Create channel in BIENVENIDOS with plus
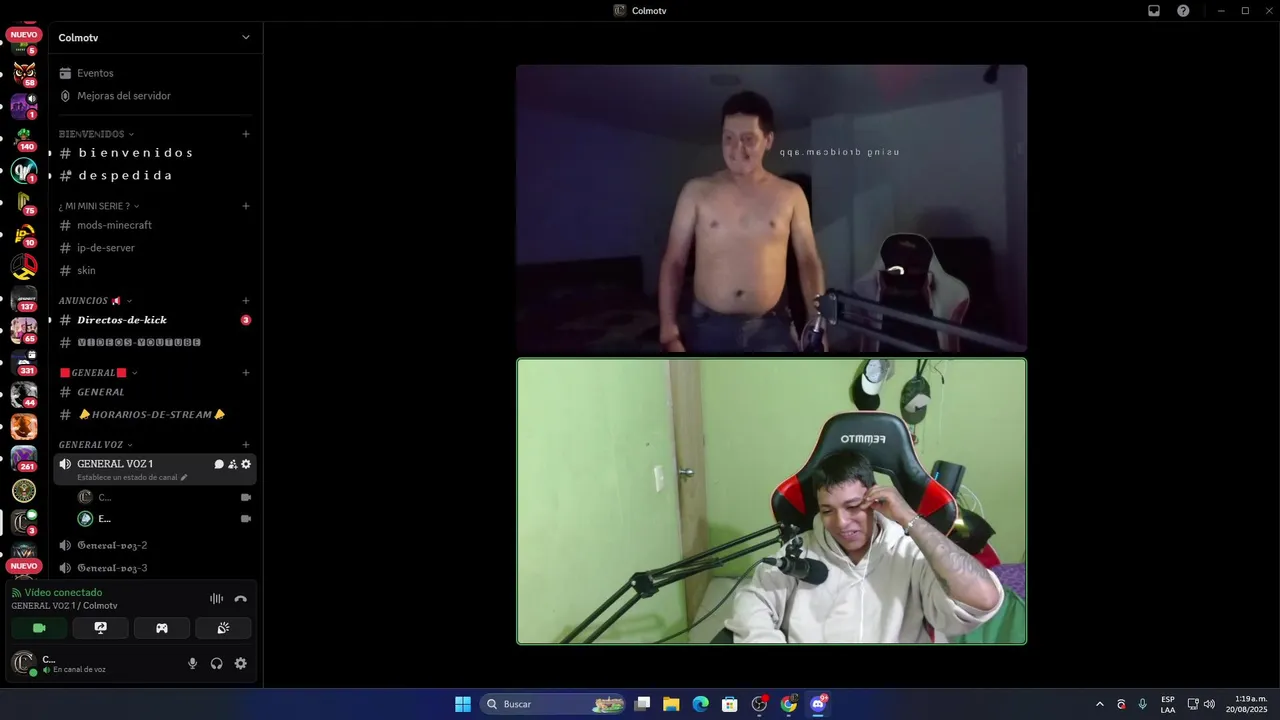Screen dimensions: 1280x720 246,134
